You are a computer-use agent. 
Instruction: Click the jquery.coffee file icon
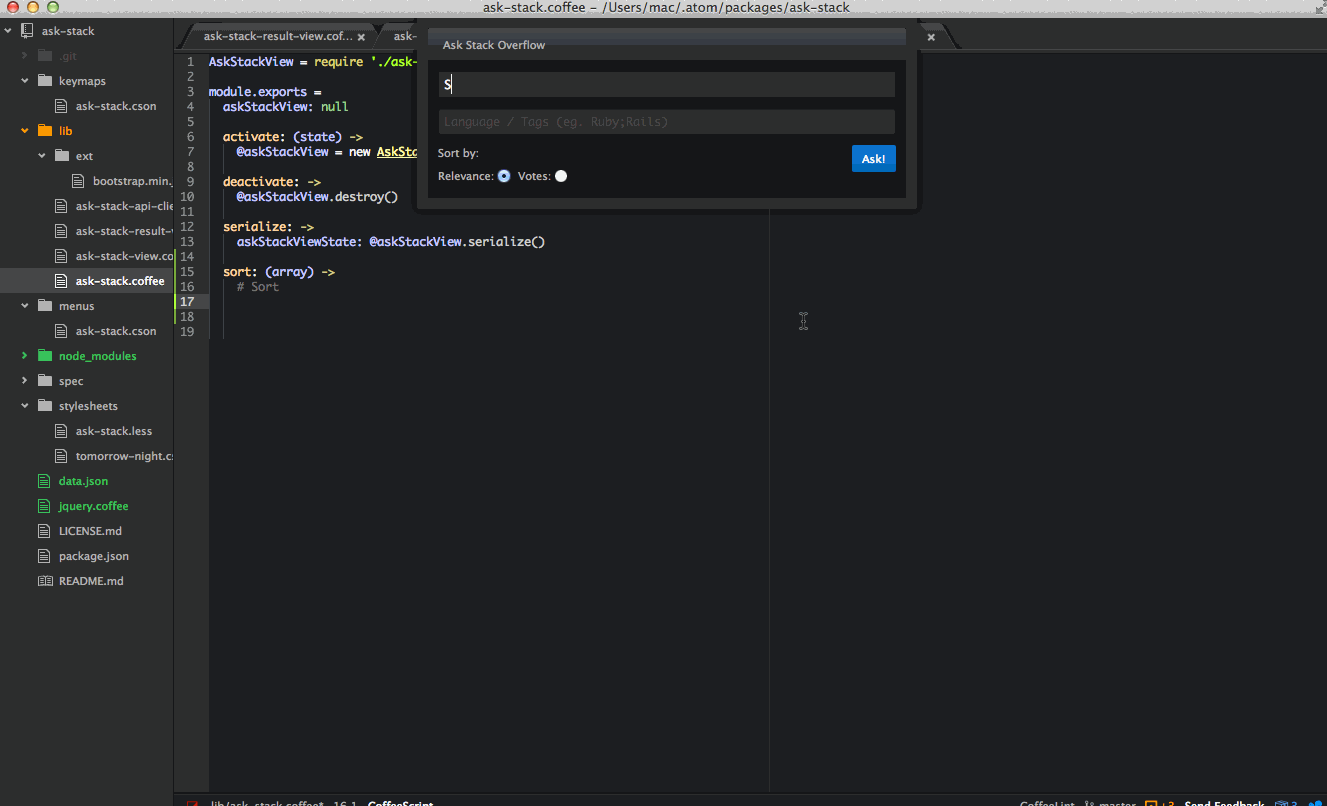click(43, 506)
